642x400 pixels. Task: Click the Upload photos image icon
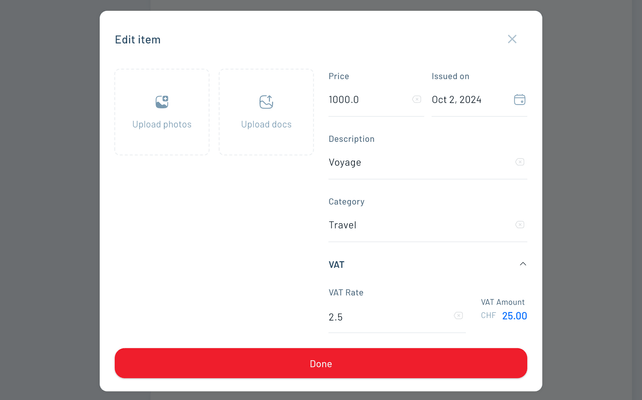tap(162, 102)
